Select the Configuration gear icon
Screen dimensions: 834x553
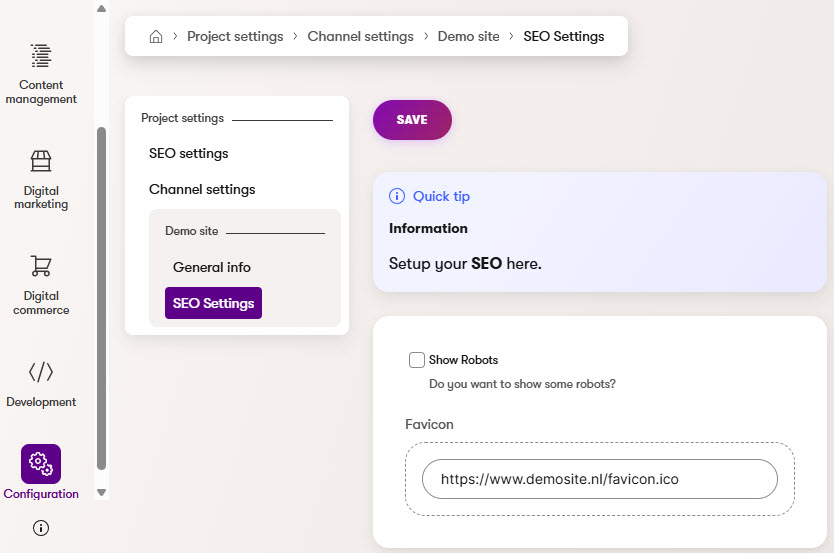(x=41, y=464)
